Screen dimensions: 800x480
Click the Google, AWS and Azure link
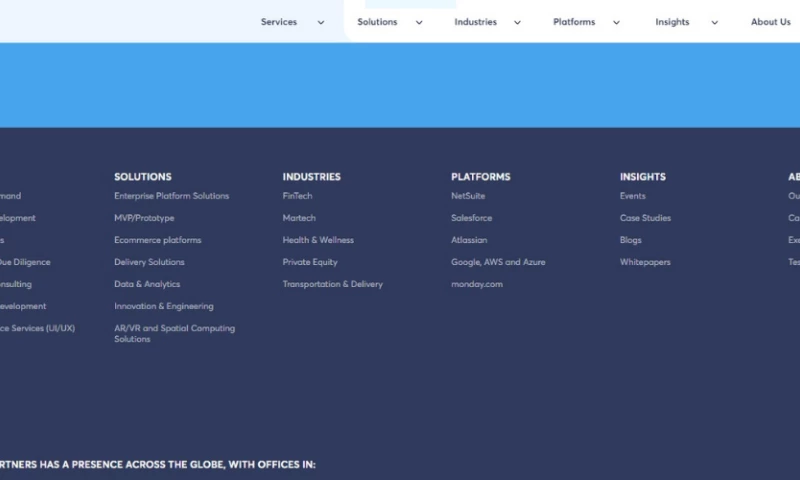(x=498, y=262)
